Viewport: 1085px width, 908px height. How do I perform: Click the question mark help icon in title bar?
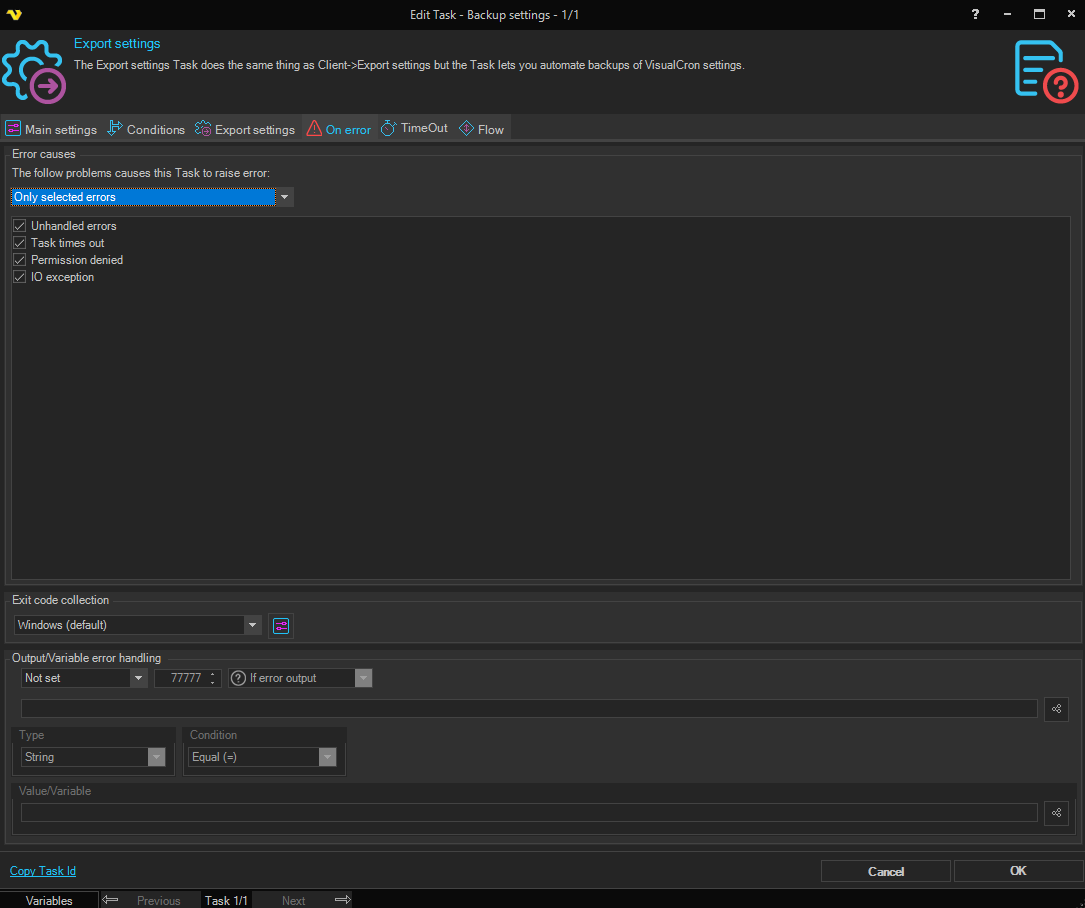(x=975, y=14)
